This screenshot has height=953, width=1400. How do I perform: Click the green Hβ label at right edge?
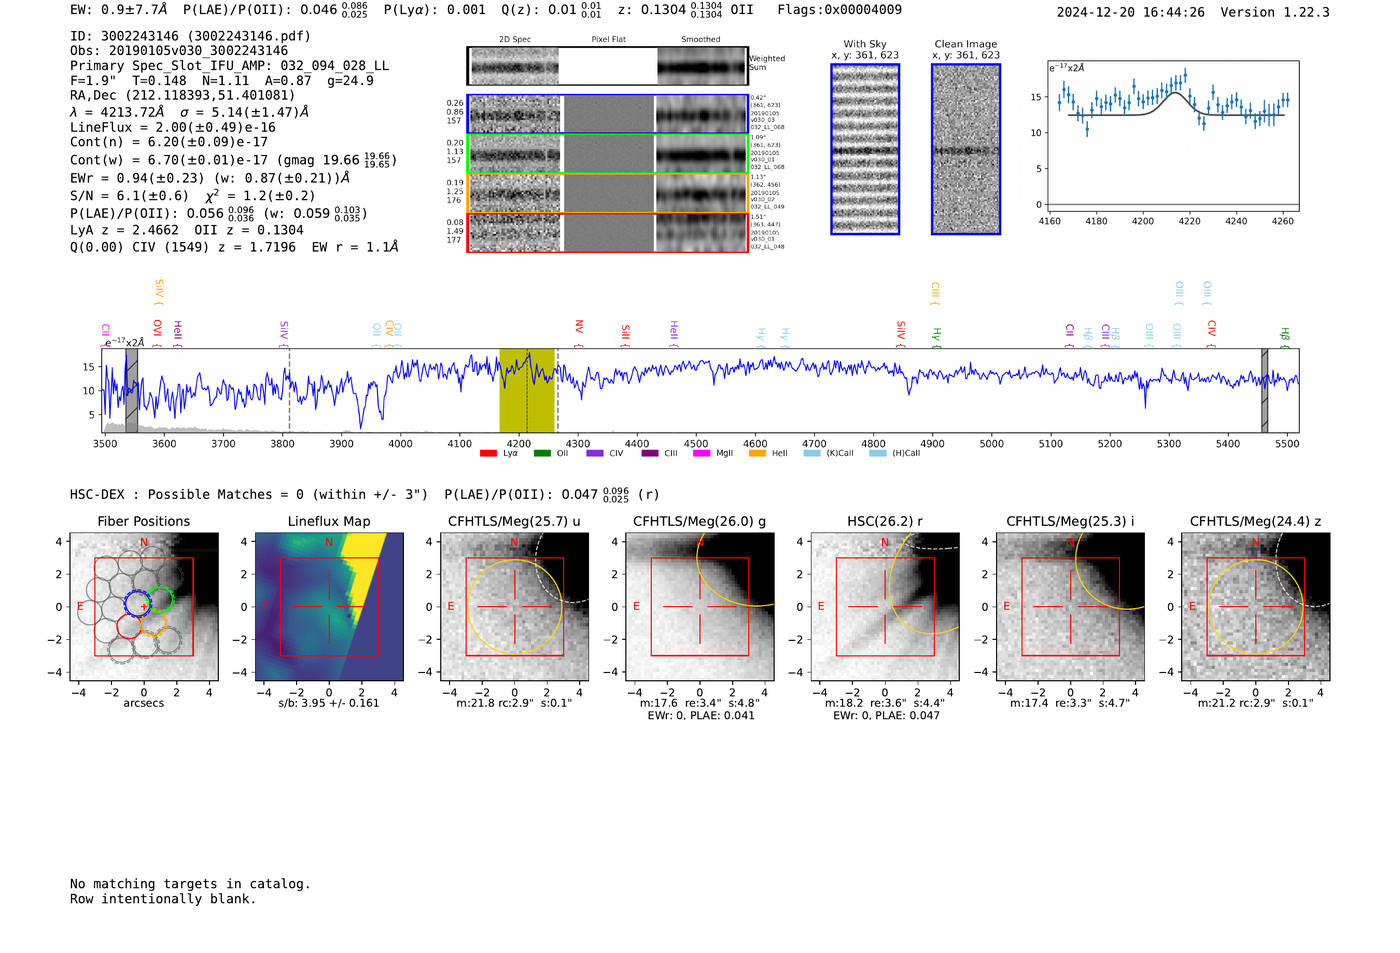click(1285, 336)
